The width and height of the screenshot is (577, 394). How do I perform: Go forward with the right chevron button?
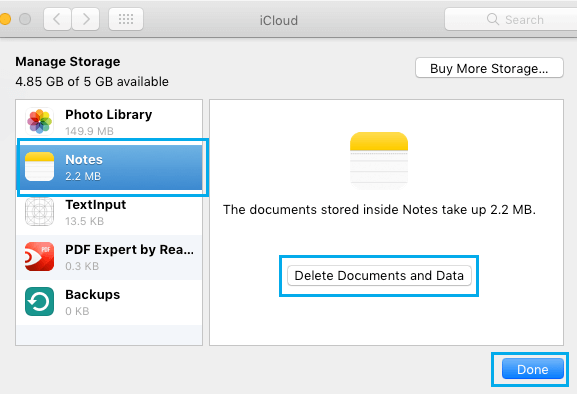click(x=85, y=19)
